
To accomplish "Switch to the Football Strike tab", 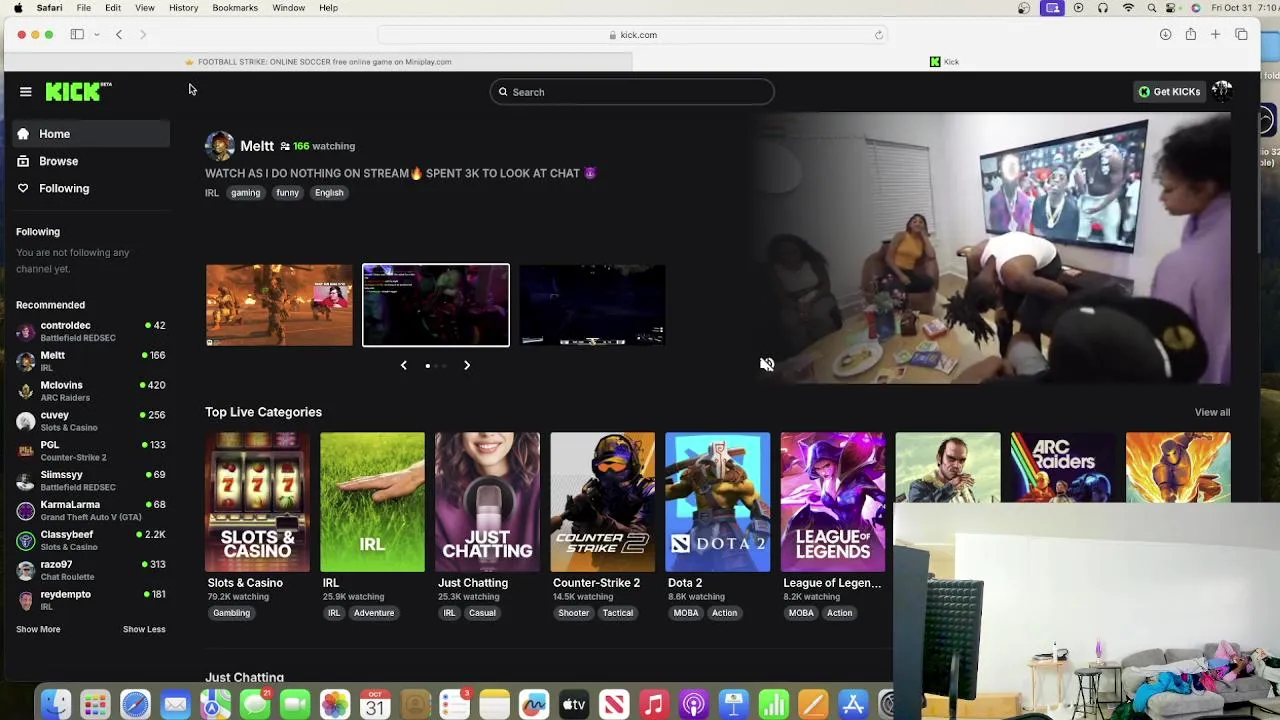I will pos(318,62).
